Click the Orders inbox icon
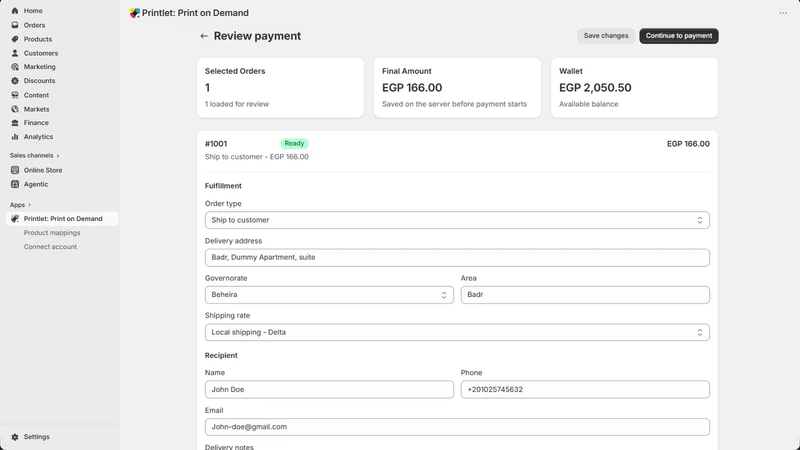 click(x=15, y=25)
